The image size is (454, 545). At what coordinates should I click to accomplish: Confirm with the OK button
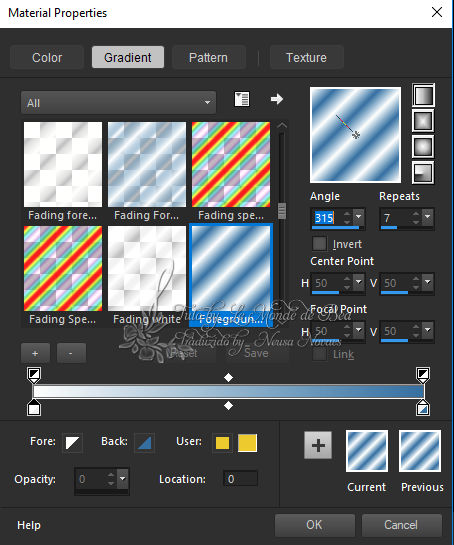[x=314, y=525]
